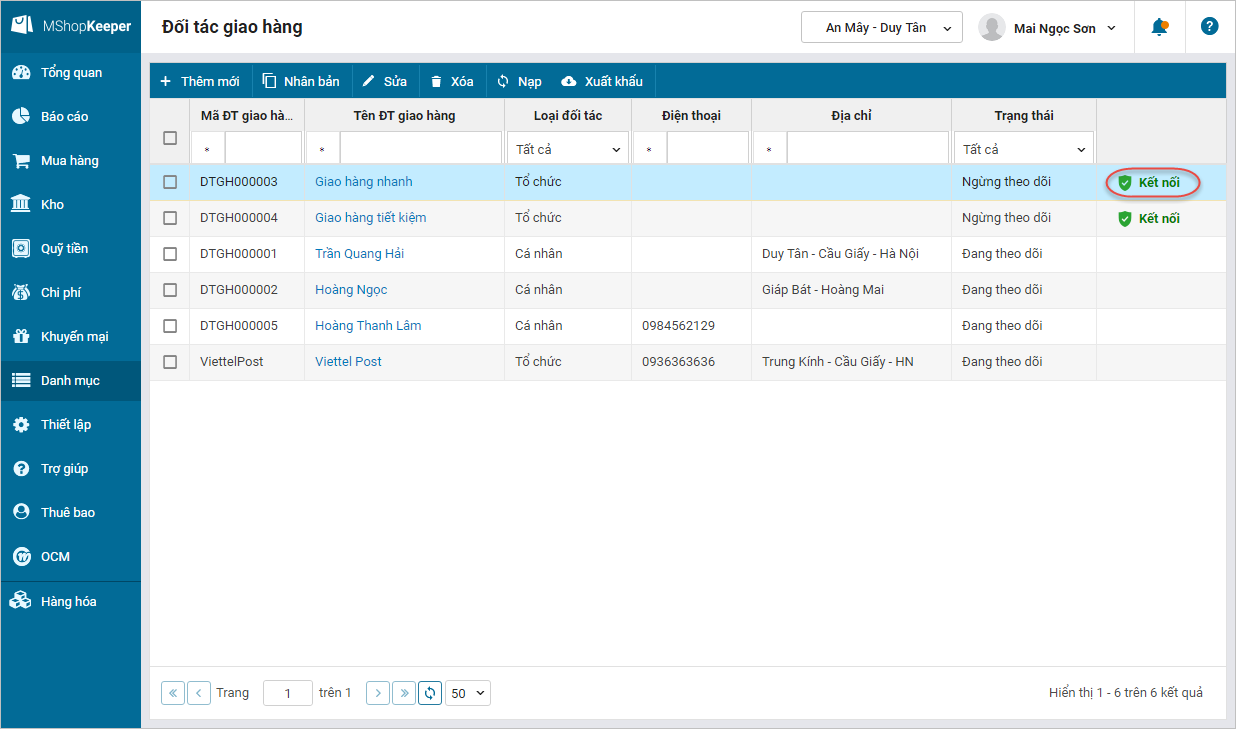Go to next page arrow

[x=377, y=693]
